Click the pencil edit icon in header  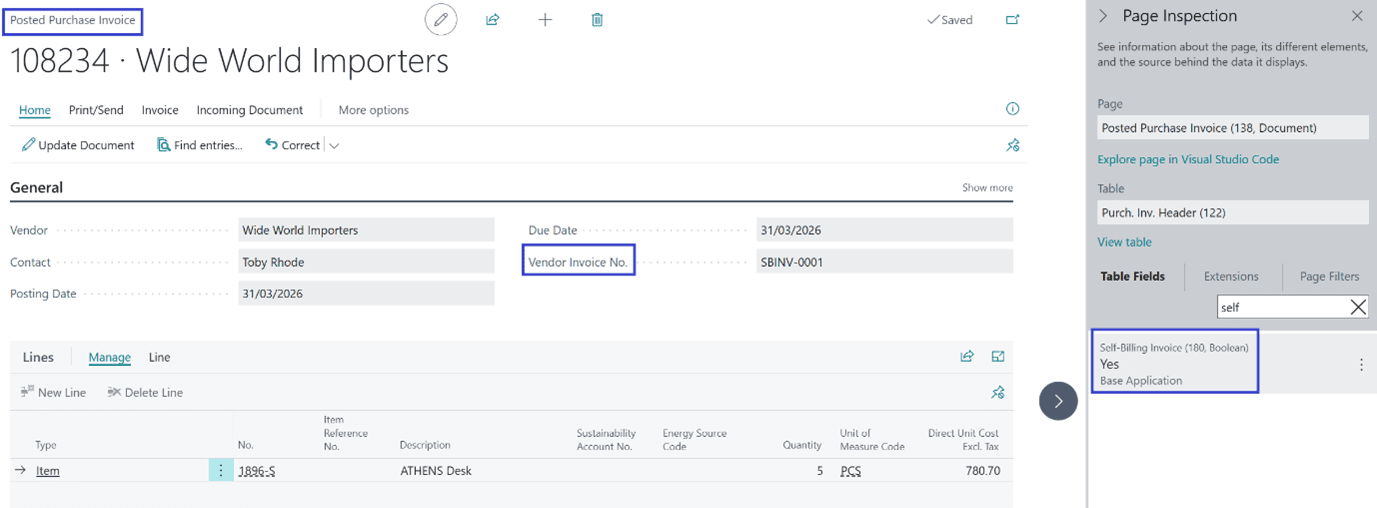(441, 20)
